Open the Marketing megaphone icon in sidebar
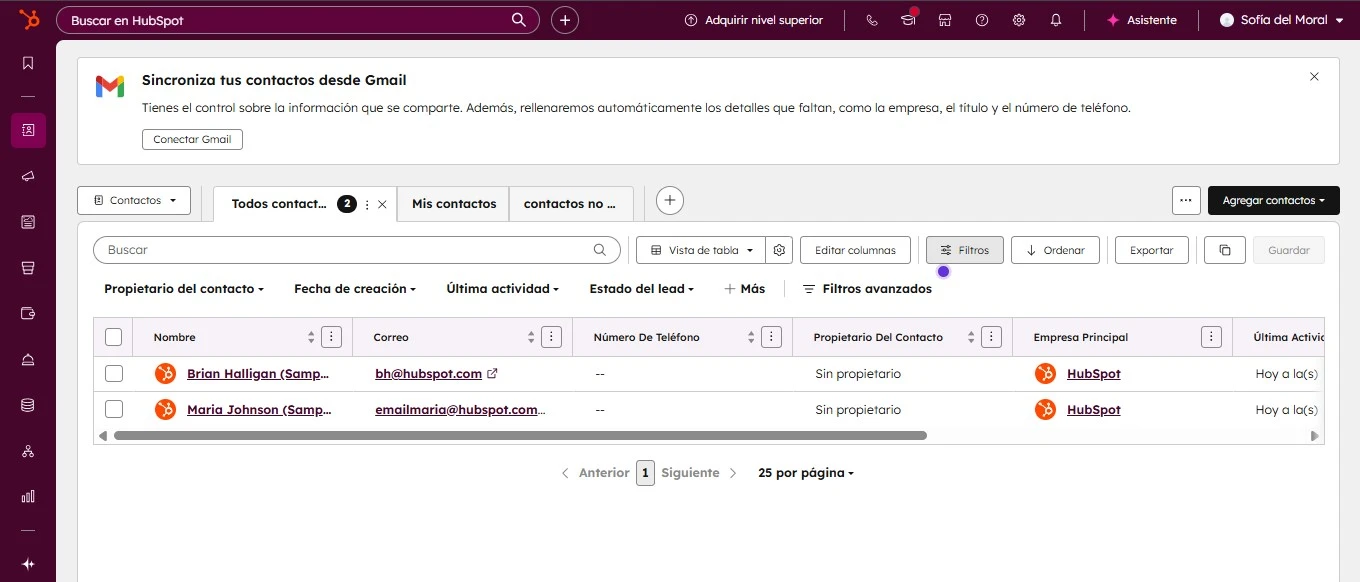The height and width of the screenshot is (582, 1360). coord(28,176)
